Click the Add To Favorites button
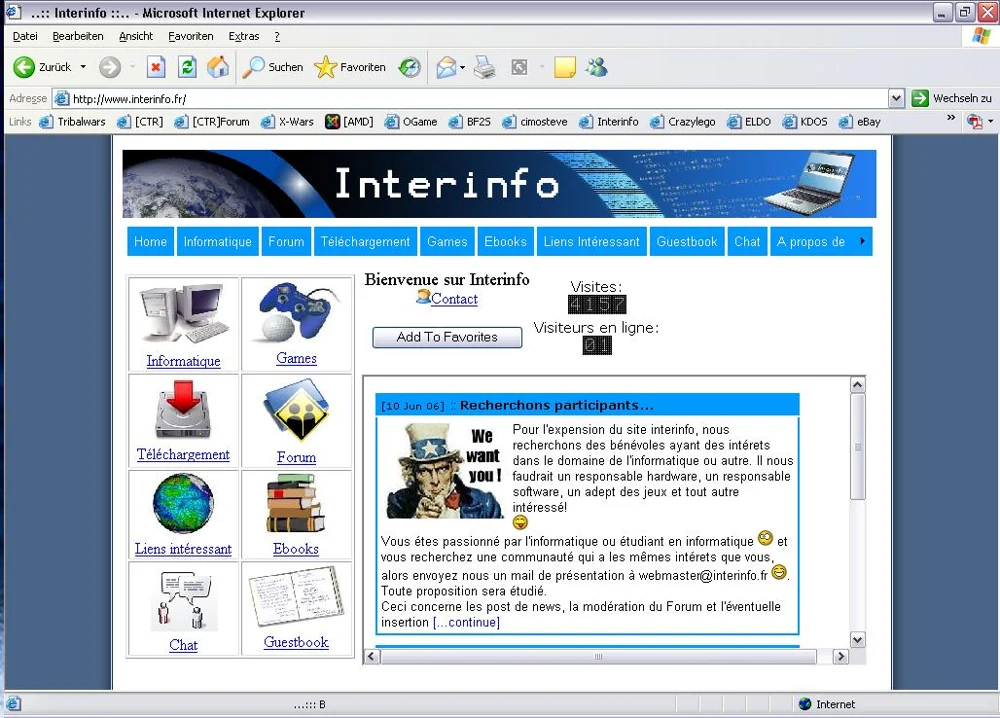The width and height of the screenshot is (1000, 718). pos(447,337)
